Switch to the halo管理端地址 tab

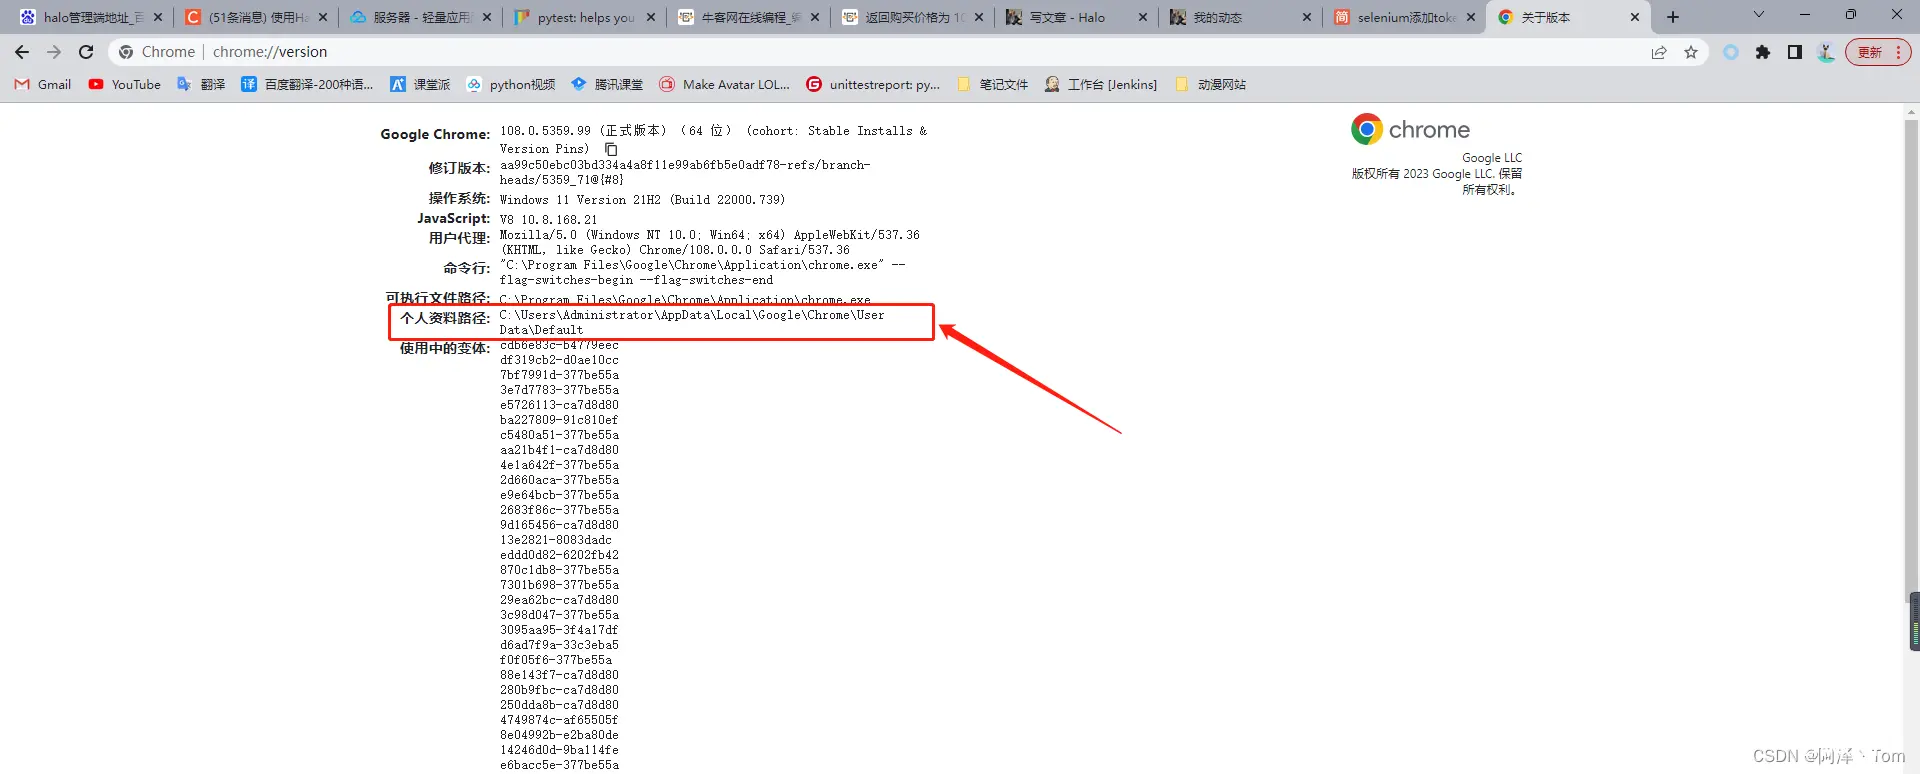[x=92, y=17]
